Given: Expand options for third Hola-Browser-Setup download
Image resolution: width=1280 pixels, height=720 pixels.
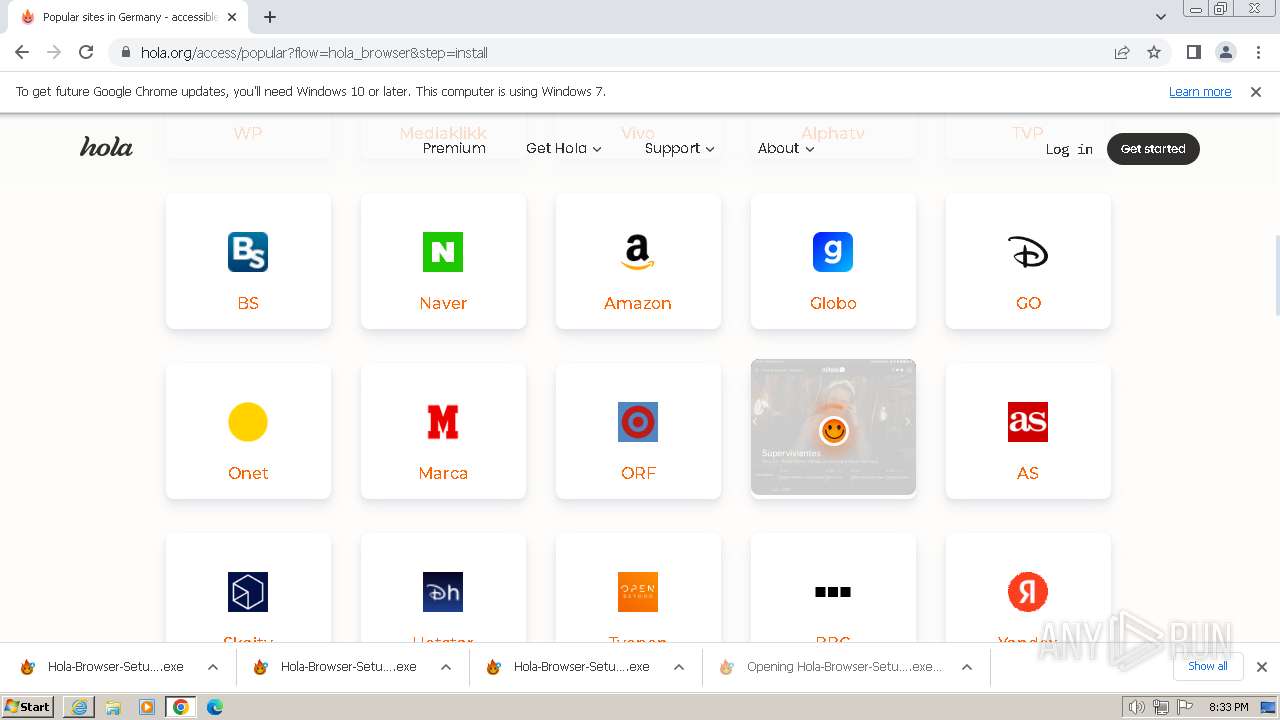Looking at the screenshot, I should [x=679, y=667].
